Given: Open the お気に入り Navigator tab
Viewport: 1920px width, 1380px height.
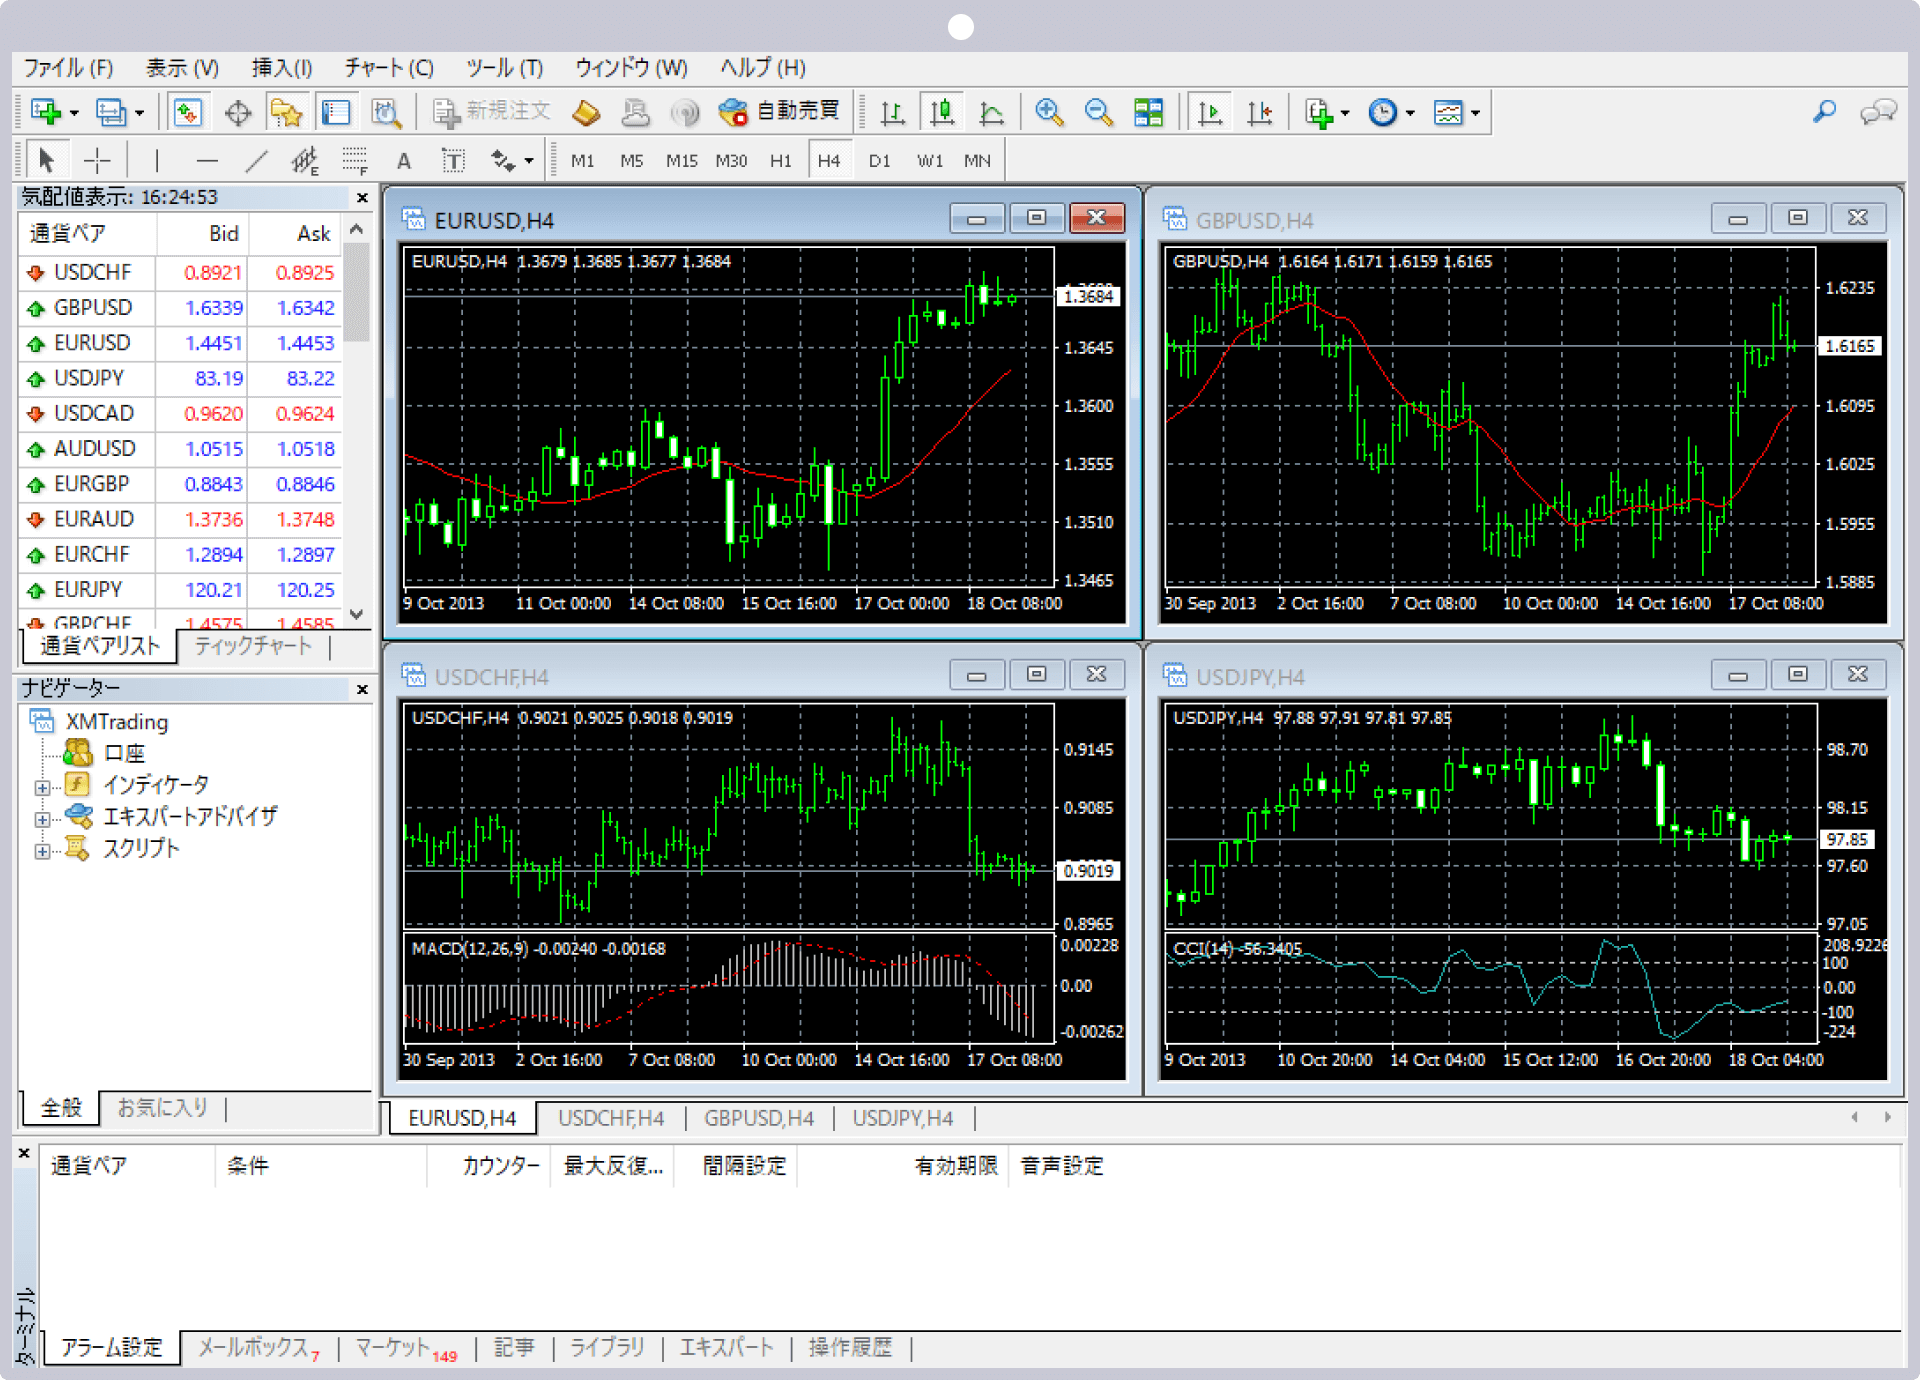Looking at the screenshot, I should [162, 1108].
